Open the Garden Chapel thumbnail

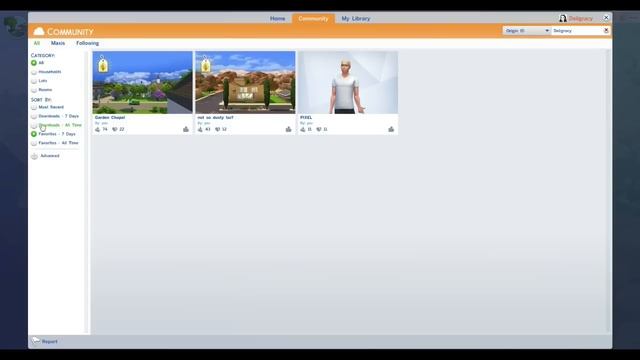pyautogui.click(x=142, y=82)
